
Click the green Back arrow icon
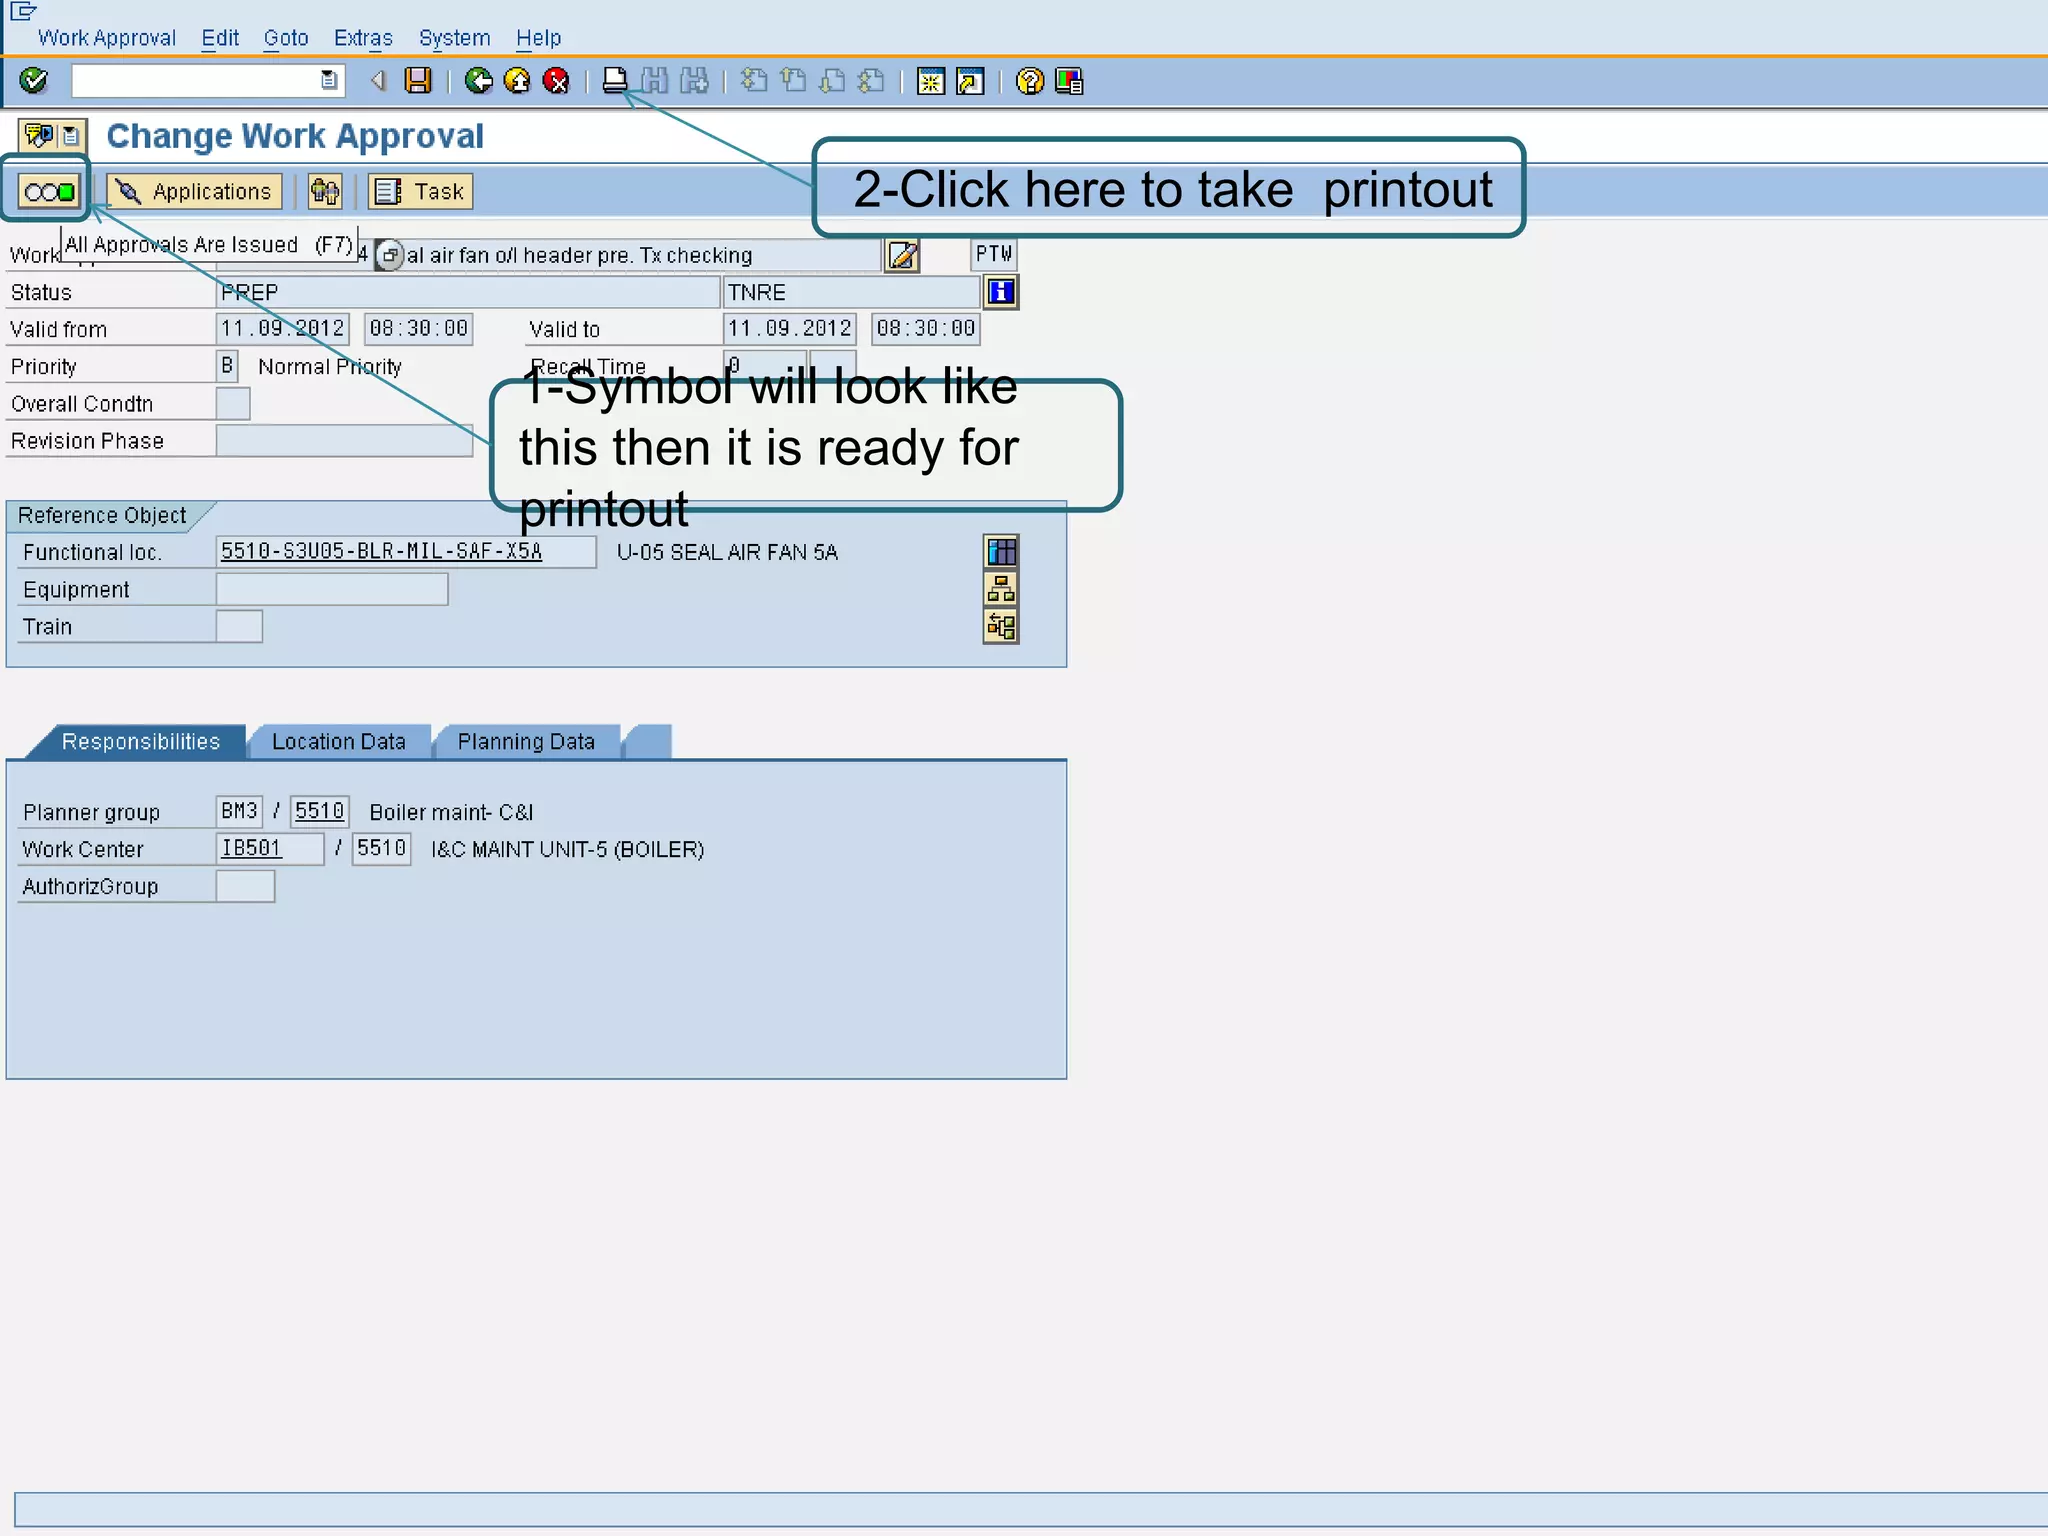click(x=479, y=81)
